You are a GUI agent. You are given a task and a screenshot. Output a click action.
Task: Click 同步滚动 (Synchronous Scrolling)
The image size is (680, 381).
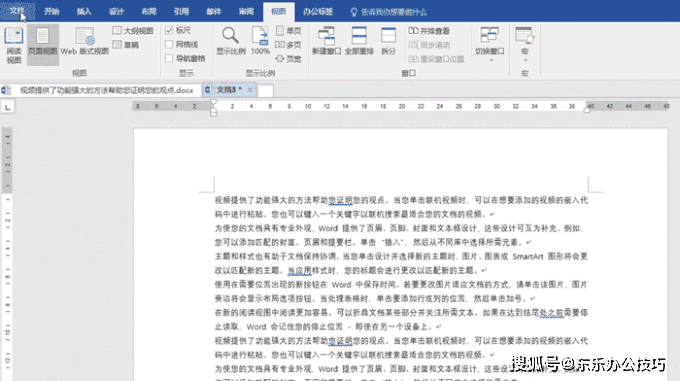tap(429, 45)
